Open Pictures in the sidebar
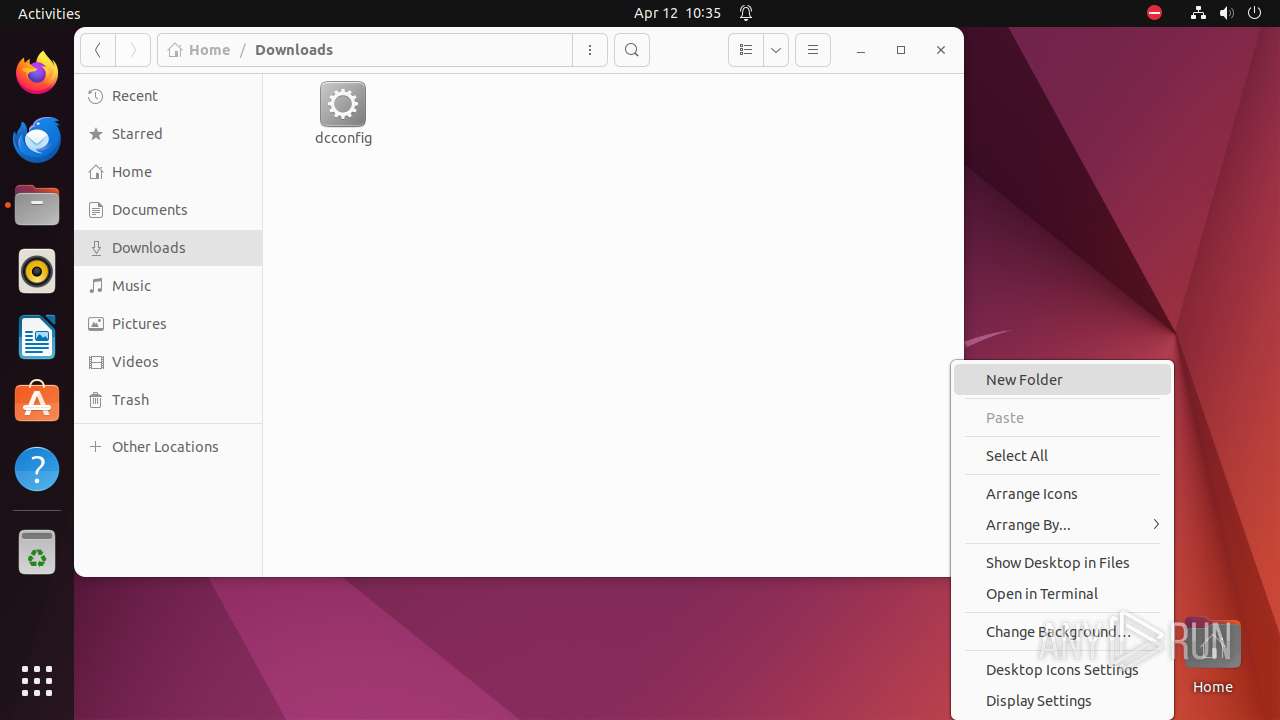The height and width of the screenshot is (720, 1280). pos(168,324)
